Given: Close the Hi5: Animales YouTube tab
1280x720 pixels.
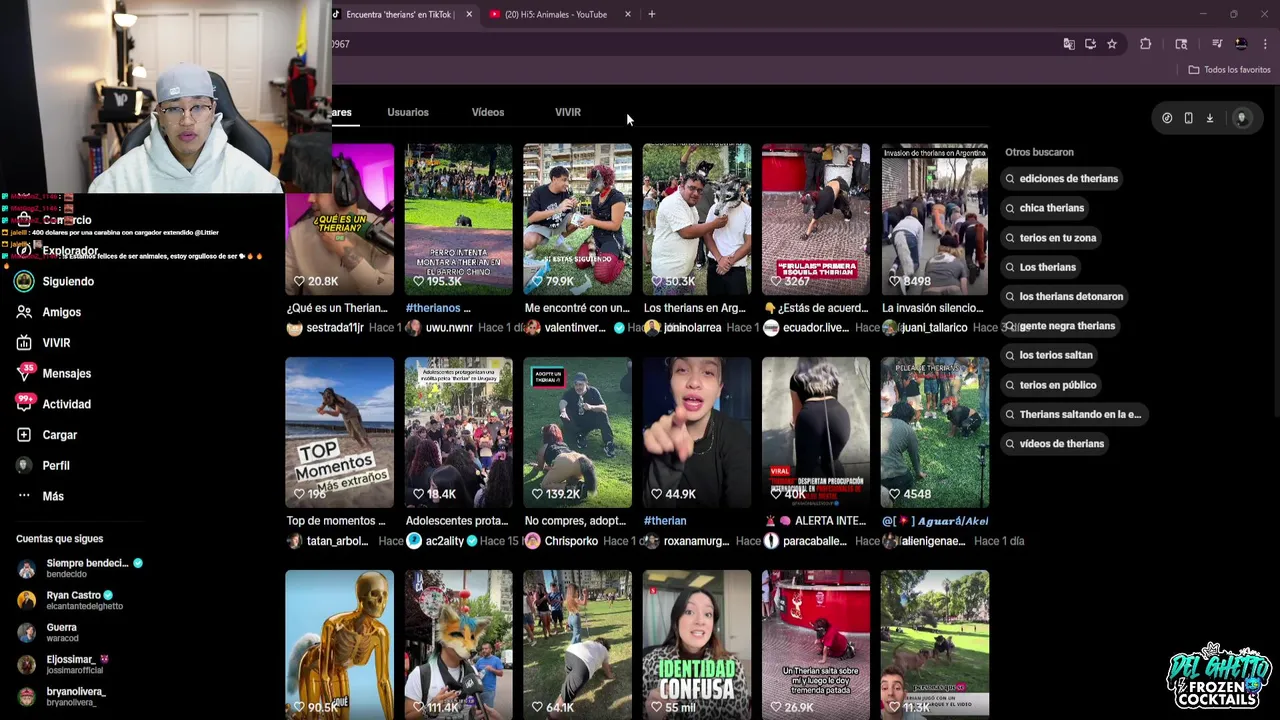Looking at the screenshot, I should 628,14.
